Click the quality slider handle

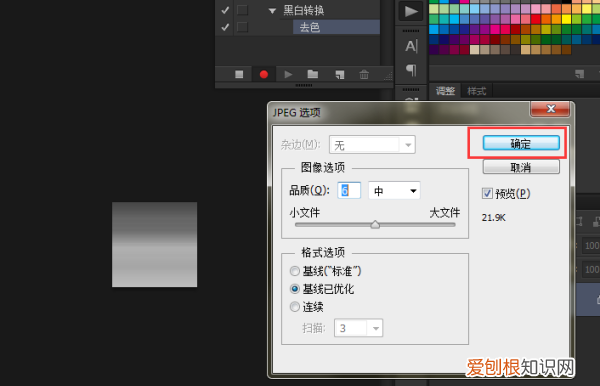375,225
